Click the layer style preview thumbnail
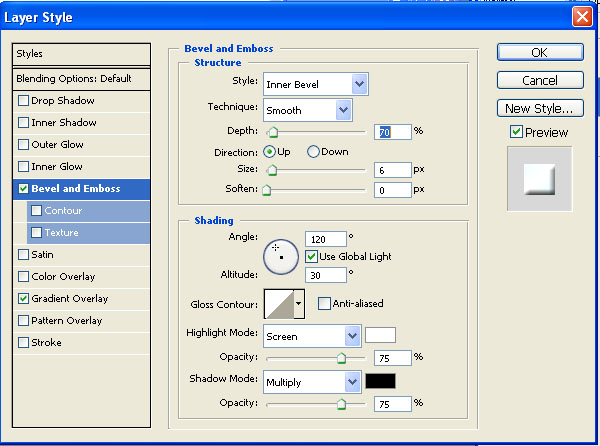600x446 pixels. [538, 179]
